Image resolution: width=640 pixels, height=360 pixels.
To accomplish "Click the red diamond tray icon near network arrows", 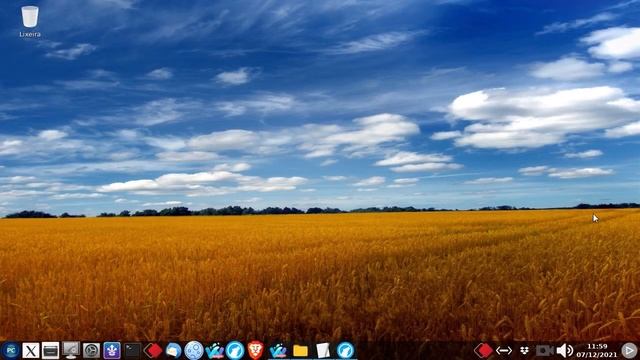I will [484, 350].
